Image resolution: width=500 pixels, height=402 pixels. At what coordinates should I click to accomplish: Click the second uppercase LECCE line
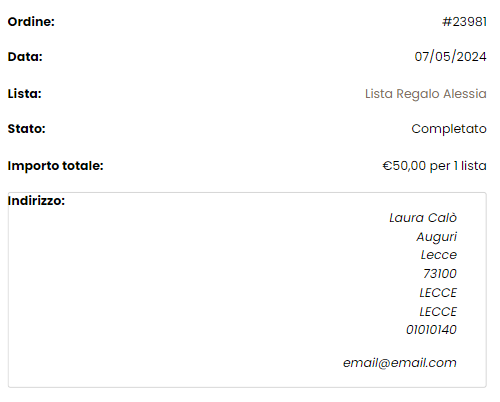click(x=438, y=312)
